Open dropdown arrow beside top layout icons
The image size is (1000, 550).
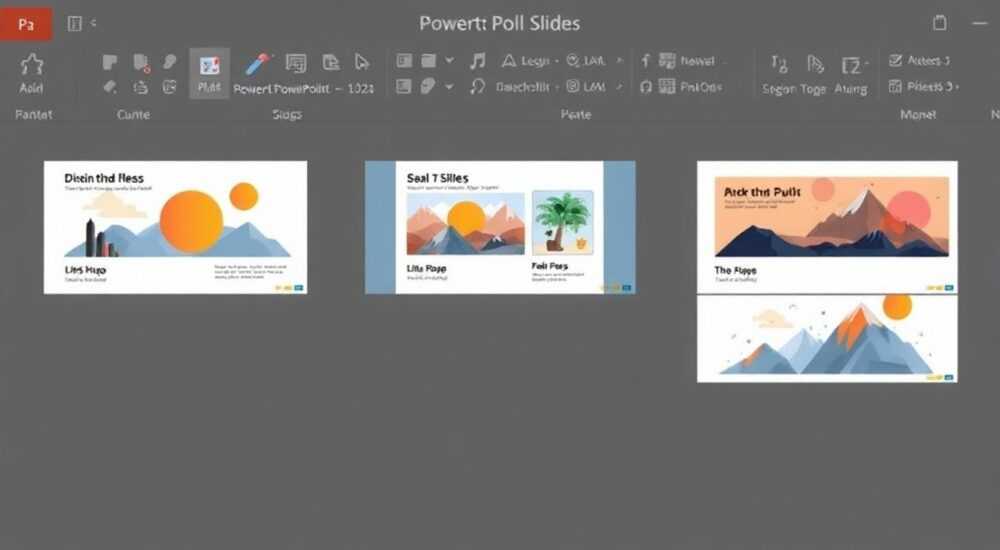[450, 61]
